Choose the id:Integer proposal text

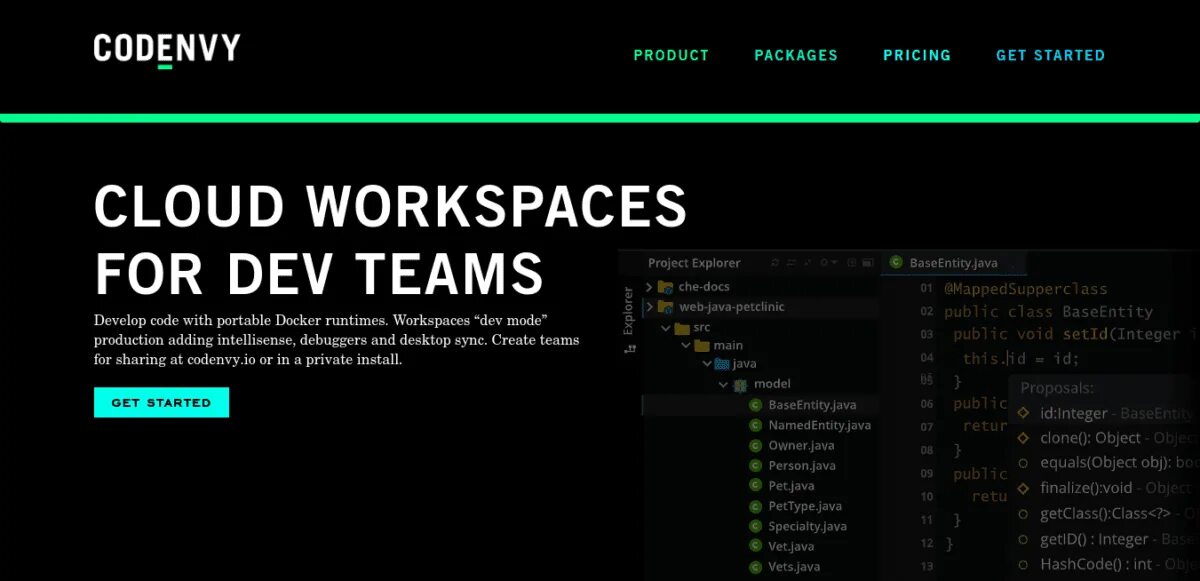click(1074, 413)
